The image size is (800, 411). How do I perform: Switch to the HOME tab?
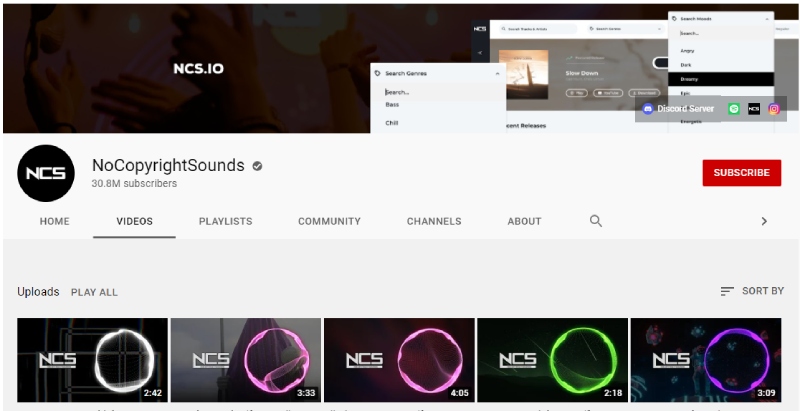[x=54, y=221]
